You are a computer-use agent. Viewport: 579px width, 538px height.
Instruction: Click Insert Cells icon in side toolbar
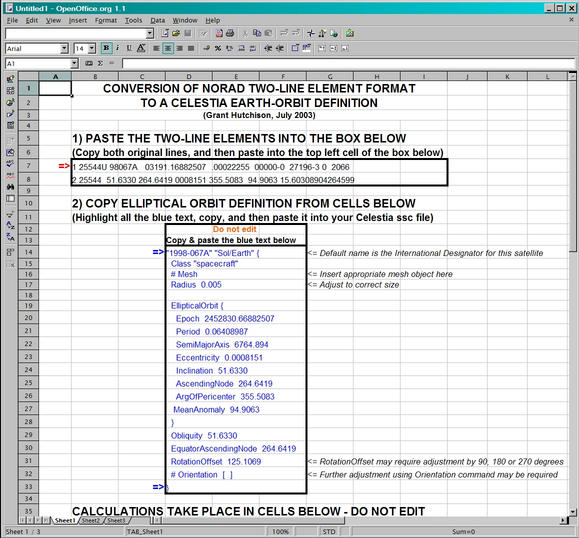pyautogui.click(x=10, y=90)
